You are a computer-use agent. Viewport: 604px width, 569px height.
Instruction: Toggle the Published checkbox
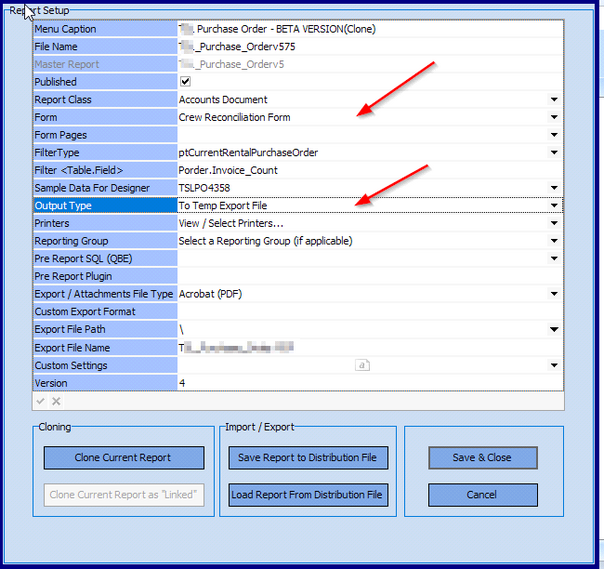(185, 82)
